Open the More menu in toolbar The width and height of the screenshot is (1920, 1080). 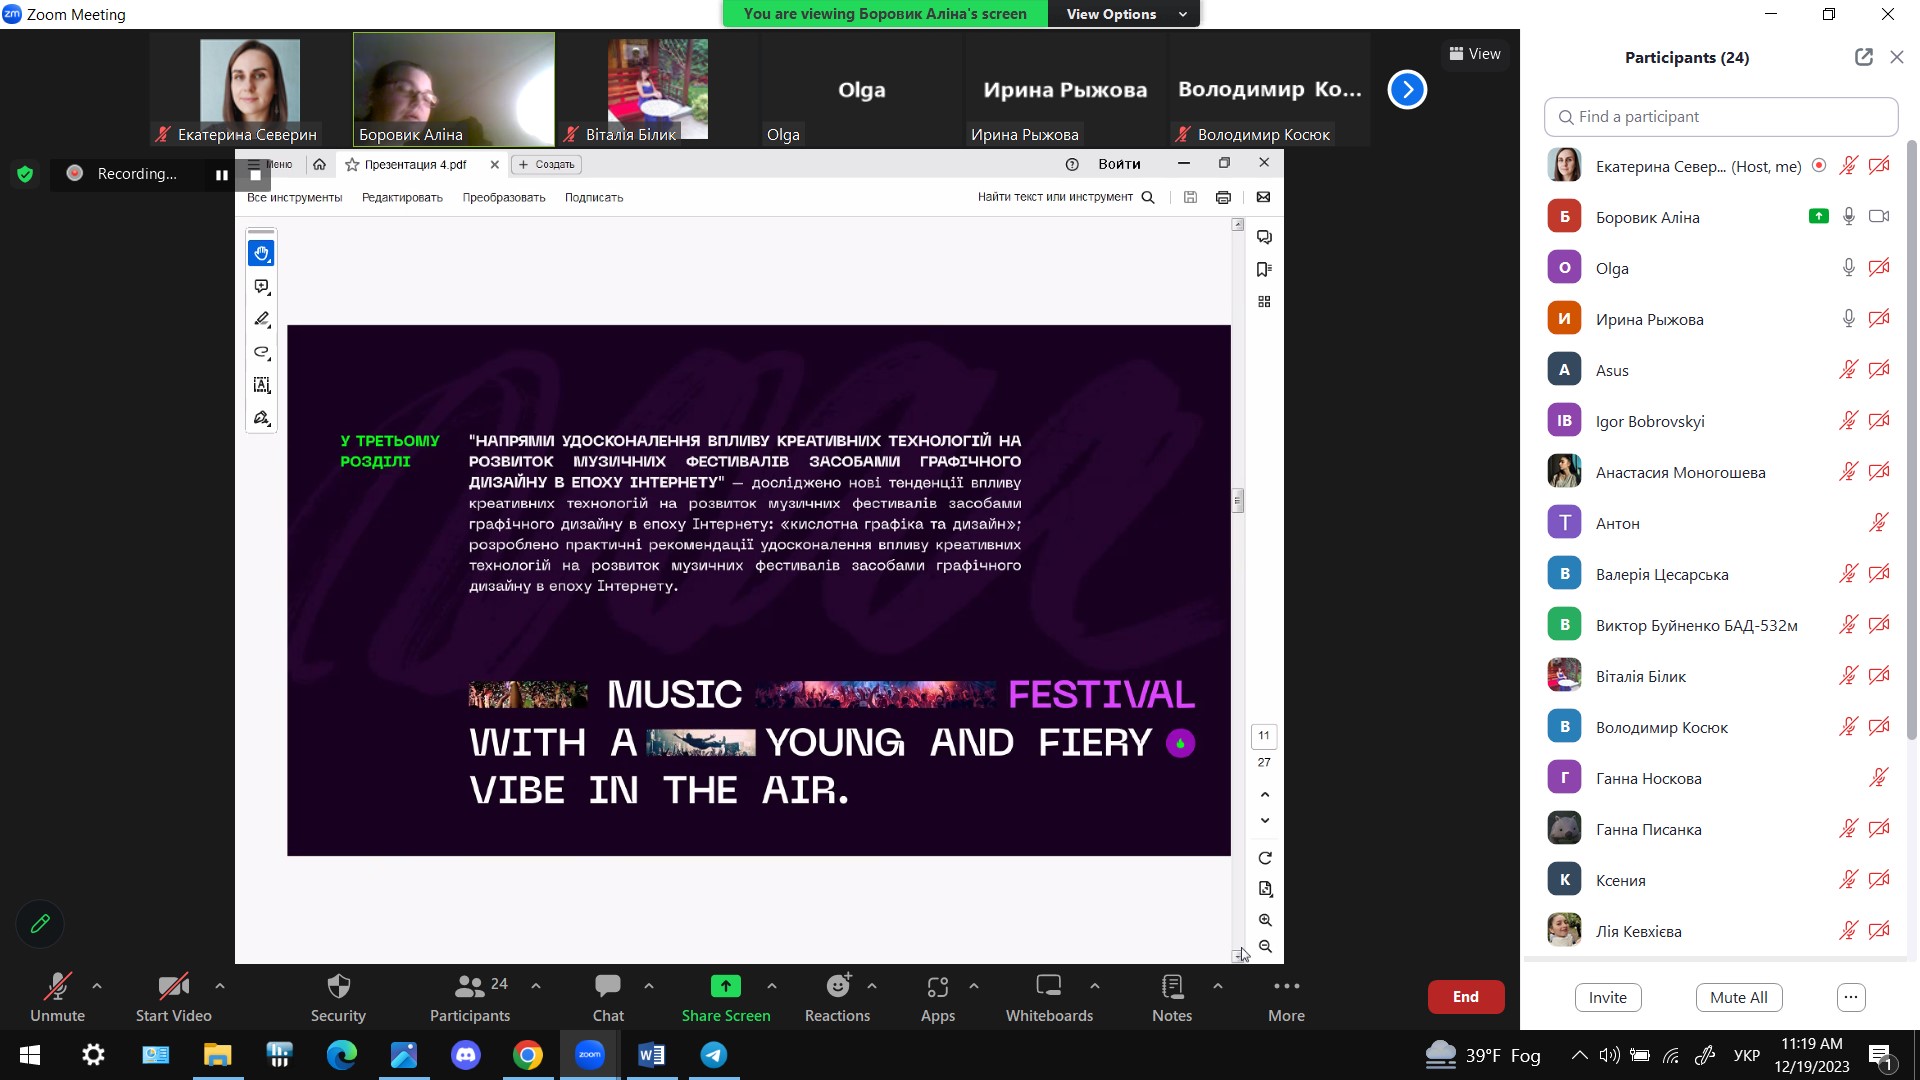point(1286,987)
